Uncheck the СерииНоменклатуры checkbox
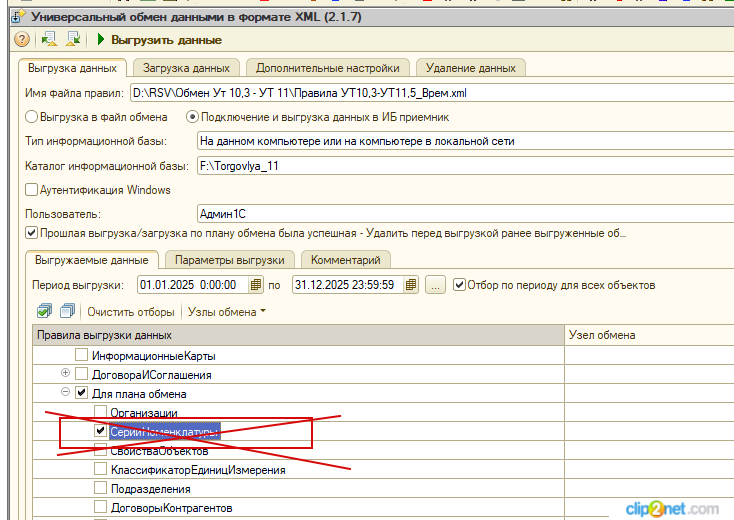 pos(100,431)
